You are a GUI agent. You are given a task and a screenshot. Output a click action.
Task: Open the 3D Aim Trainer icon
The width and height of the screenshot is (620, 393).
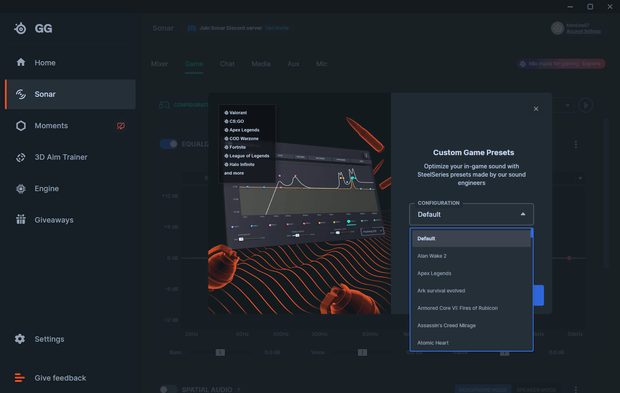coord(21,157)
